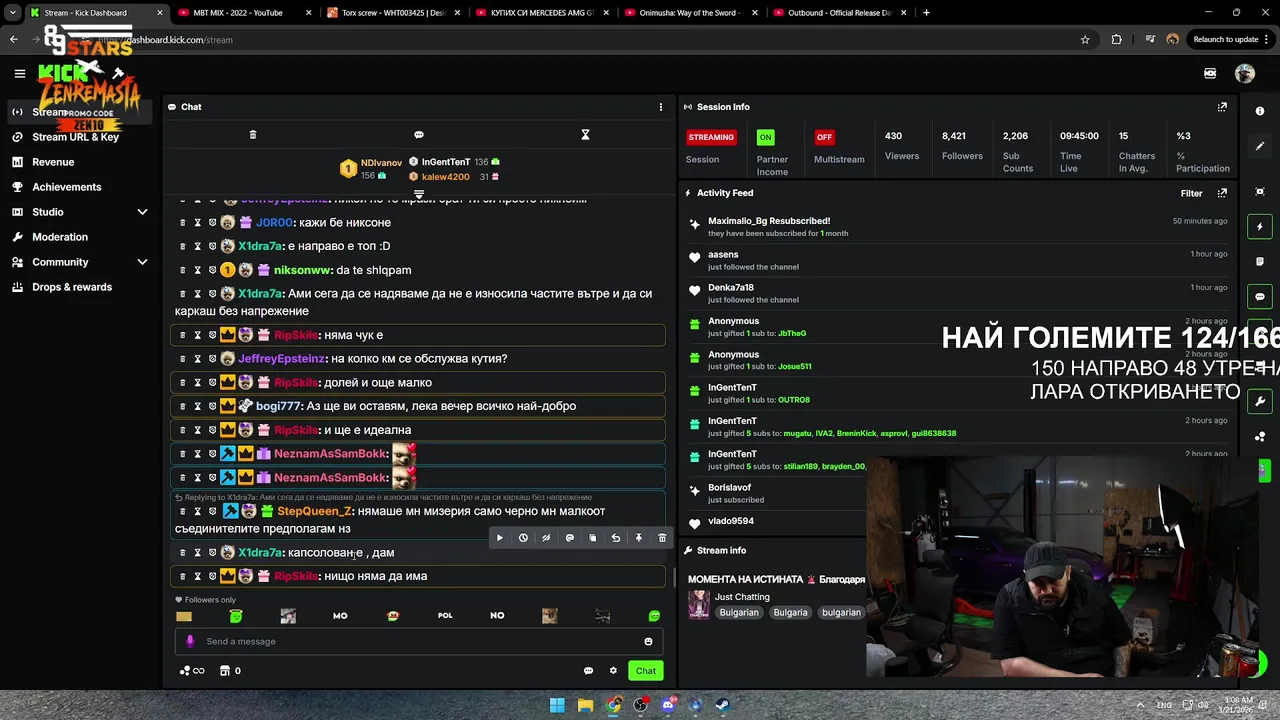Click the reply arrow icon in message action bar
This screenshot has width=1280, height=720.
click(615, 538)
